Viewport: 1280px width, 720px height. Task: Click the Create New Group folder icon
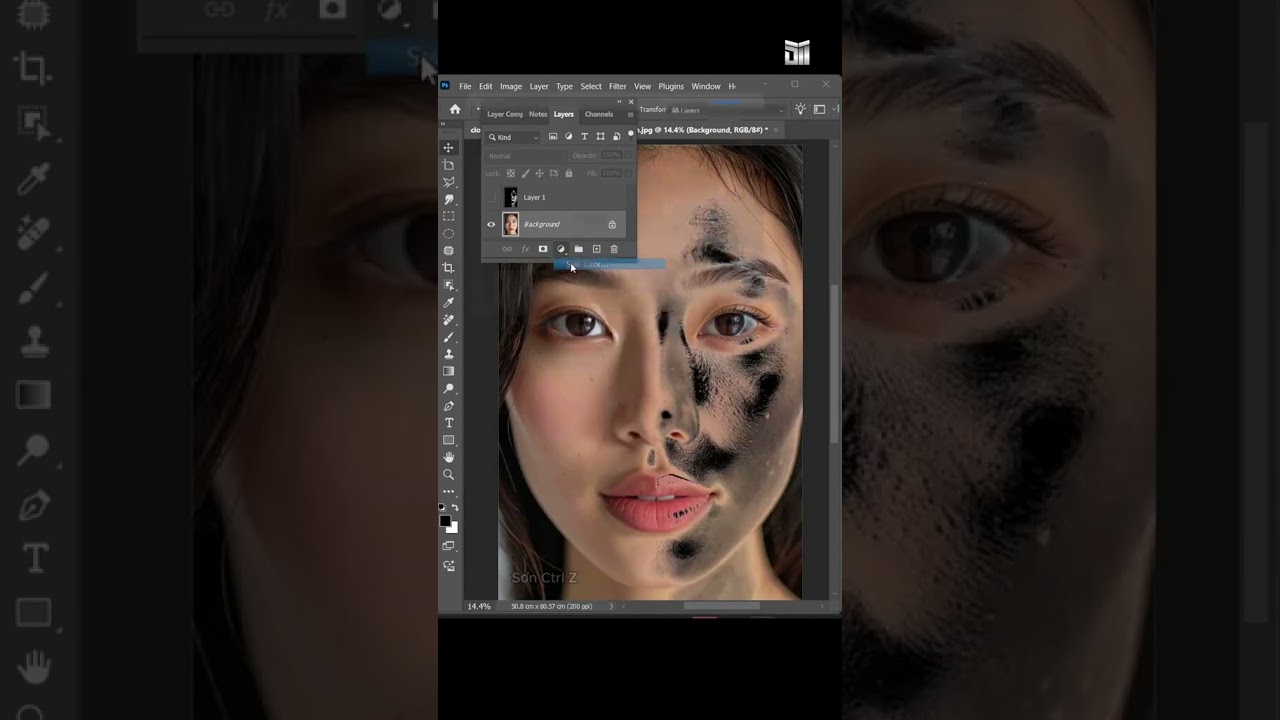[x=578, y=249]
